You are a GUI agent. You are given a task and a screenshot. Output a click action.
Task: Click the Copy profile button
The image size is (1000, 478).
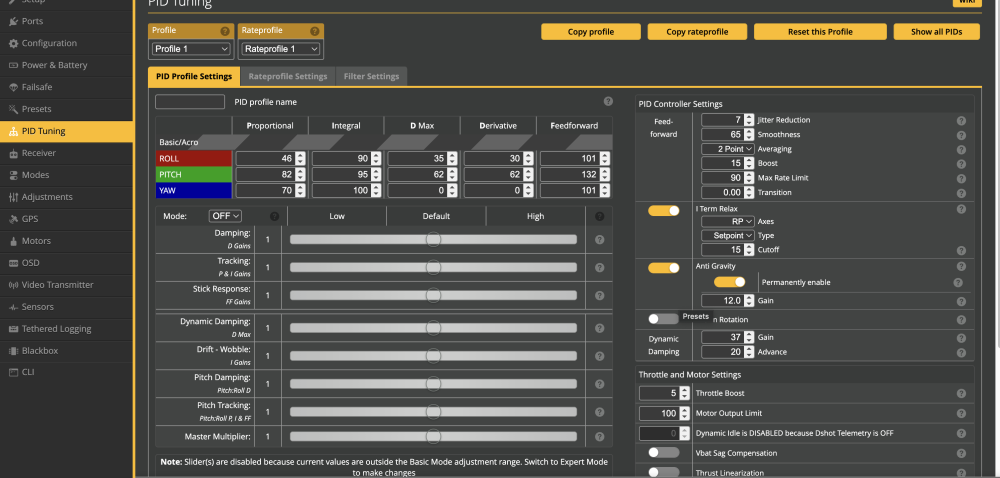coord(591,32)
